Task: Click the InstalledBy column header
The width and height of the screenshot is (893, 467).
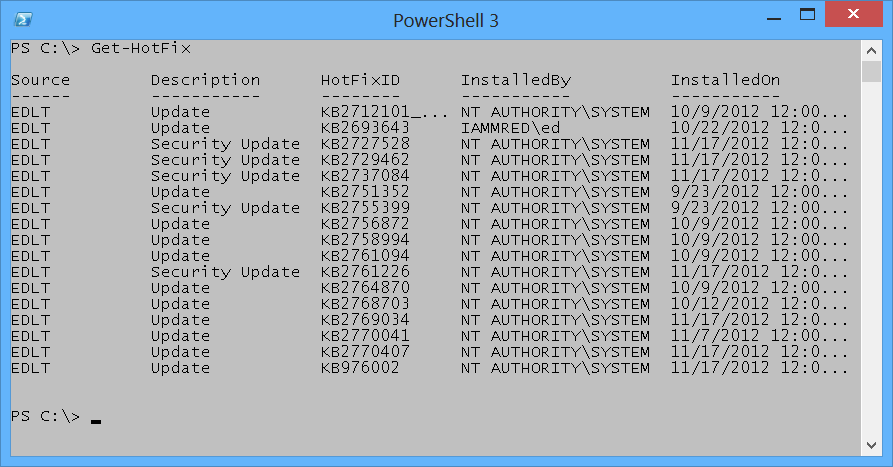Action: click(x=515, y=80)
